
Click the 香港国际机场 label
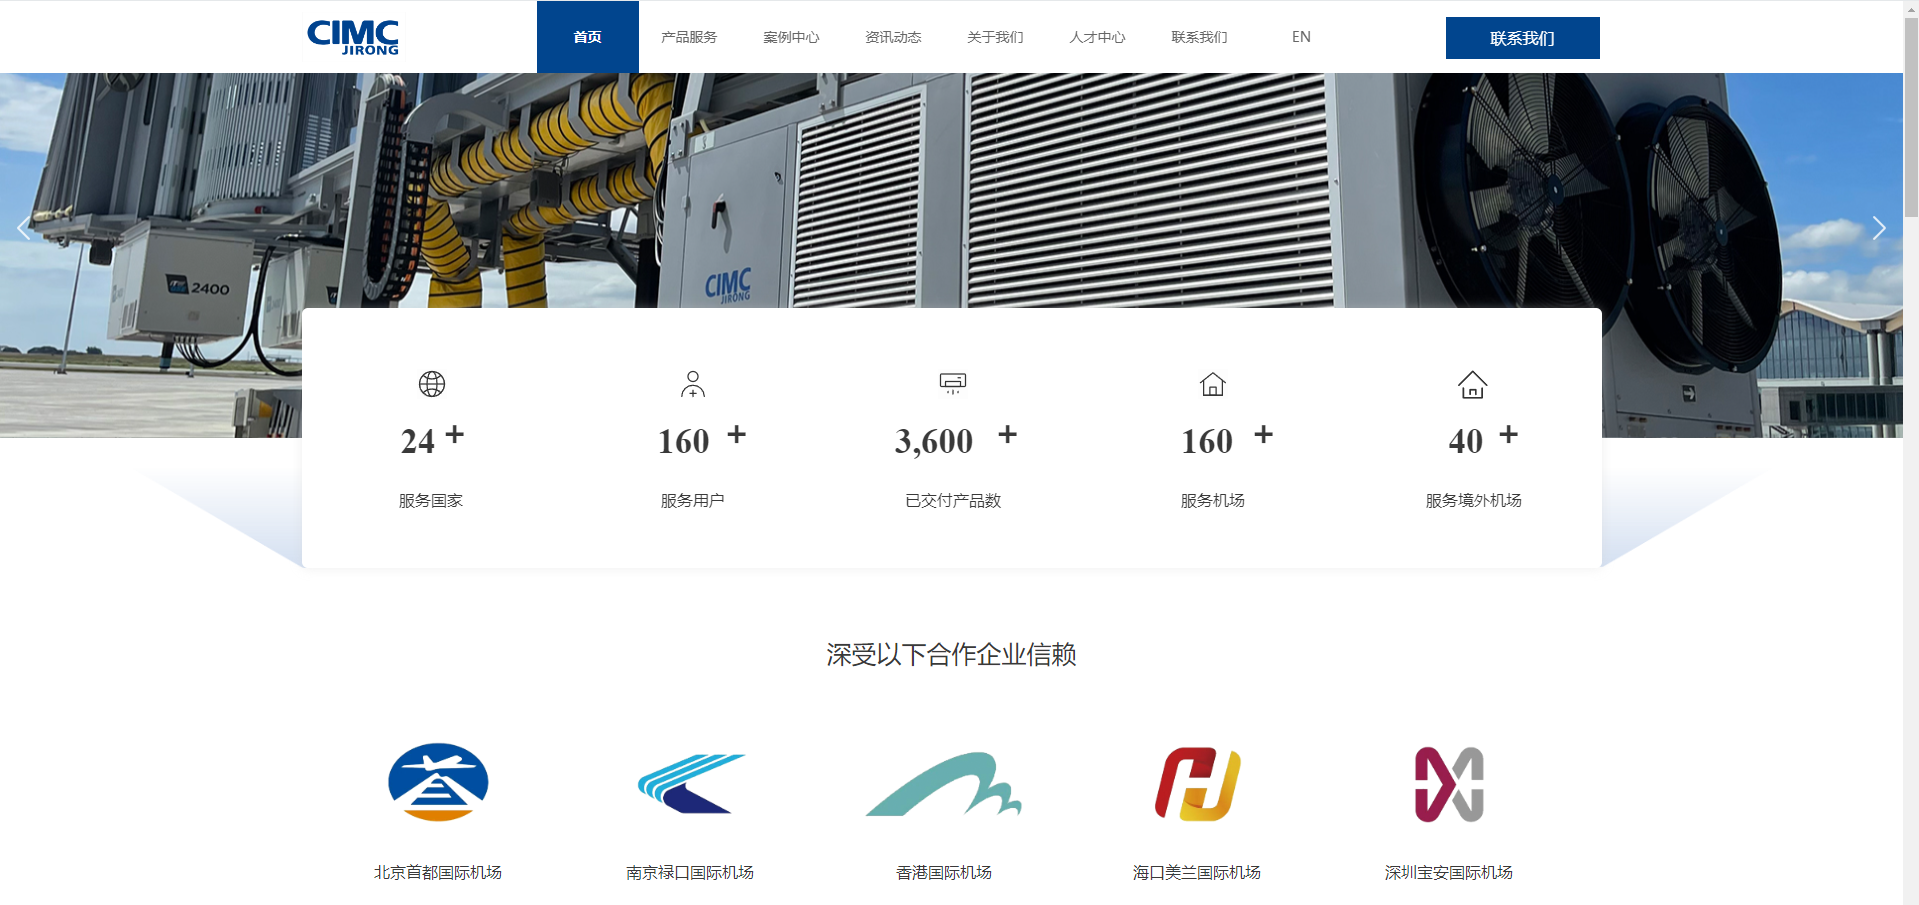point(944,873)
